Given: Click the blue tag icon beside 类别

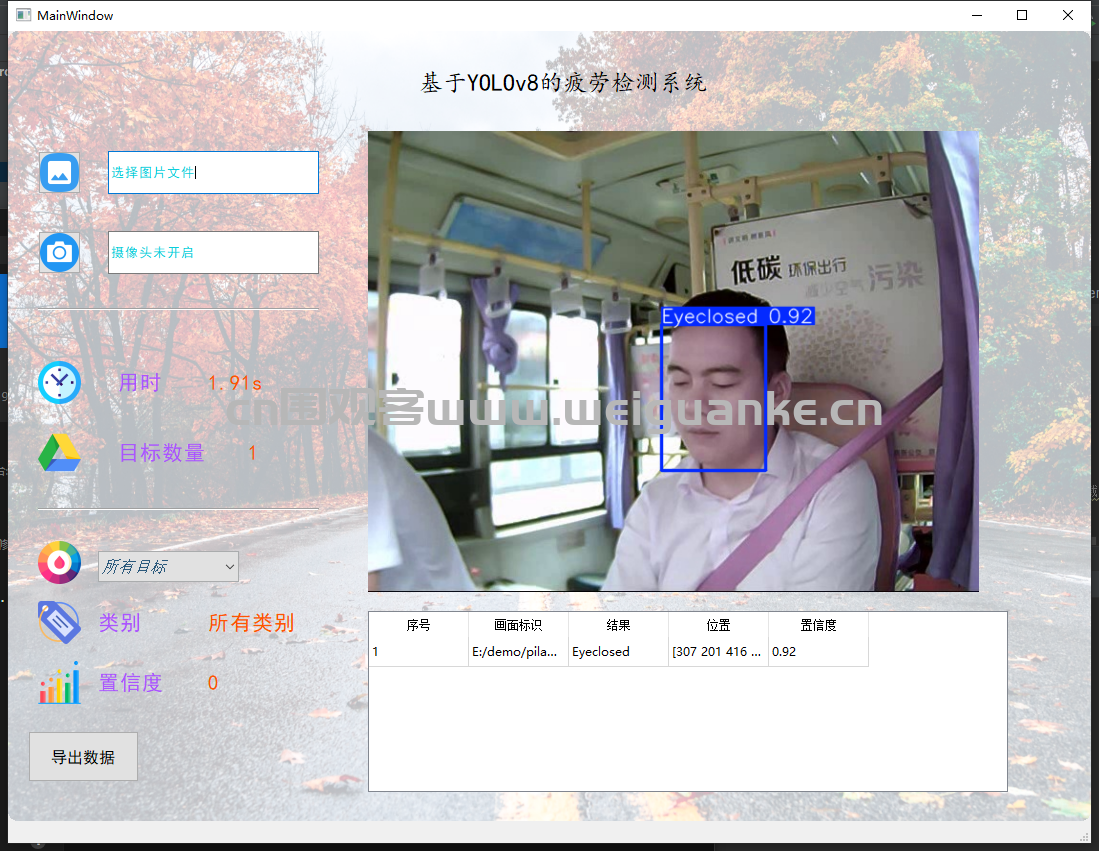Looking at the screenshot, I should pyautogui.click(x=59, y=622).
